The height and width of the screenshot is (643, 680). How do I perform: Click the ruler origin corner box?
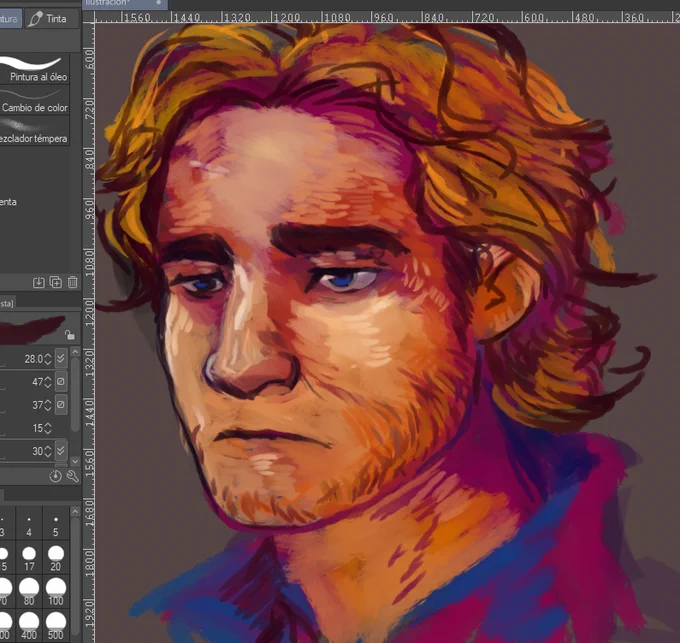[x=88, y=16]
